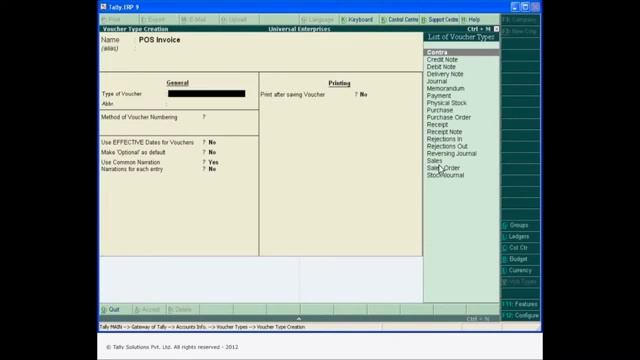Open Currency from the right button panel
This screenshot has height=360, width=640.
(x=520, y=271)
